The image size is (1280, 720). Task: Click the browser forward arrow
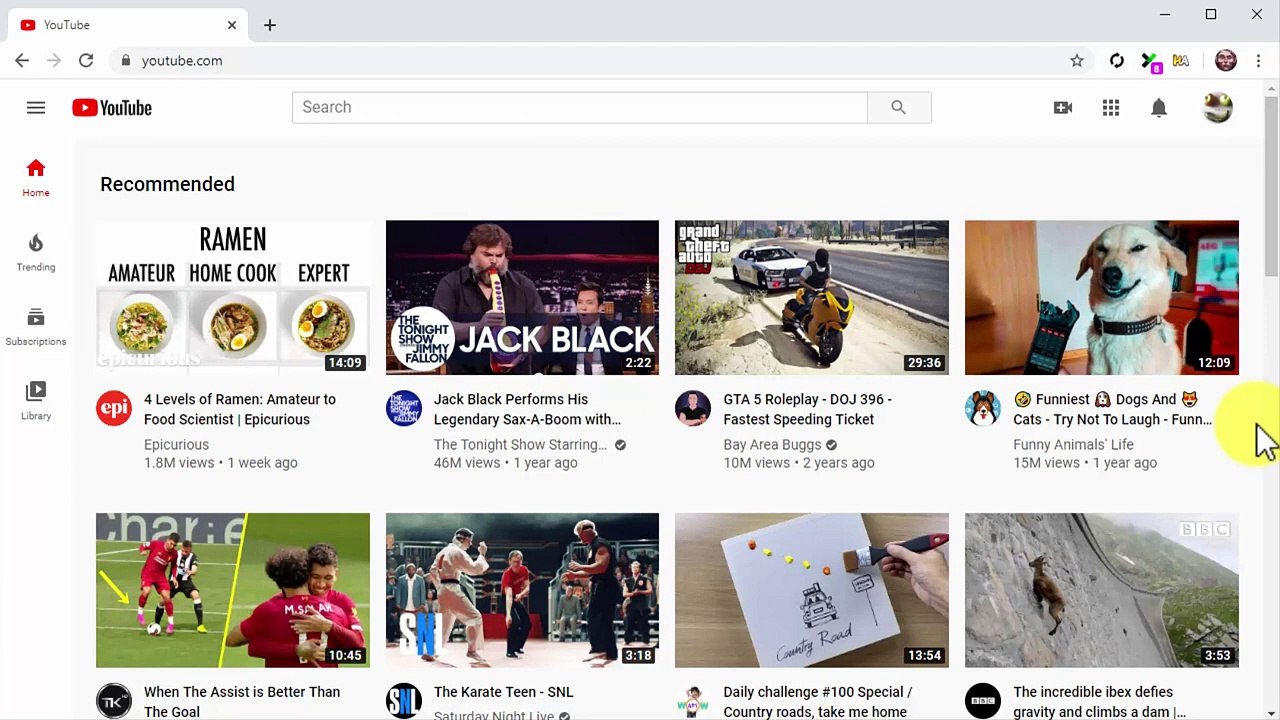tap(54, 61)
